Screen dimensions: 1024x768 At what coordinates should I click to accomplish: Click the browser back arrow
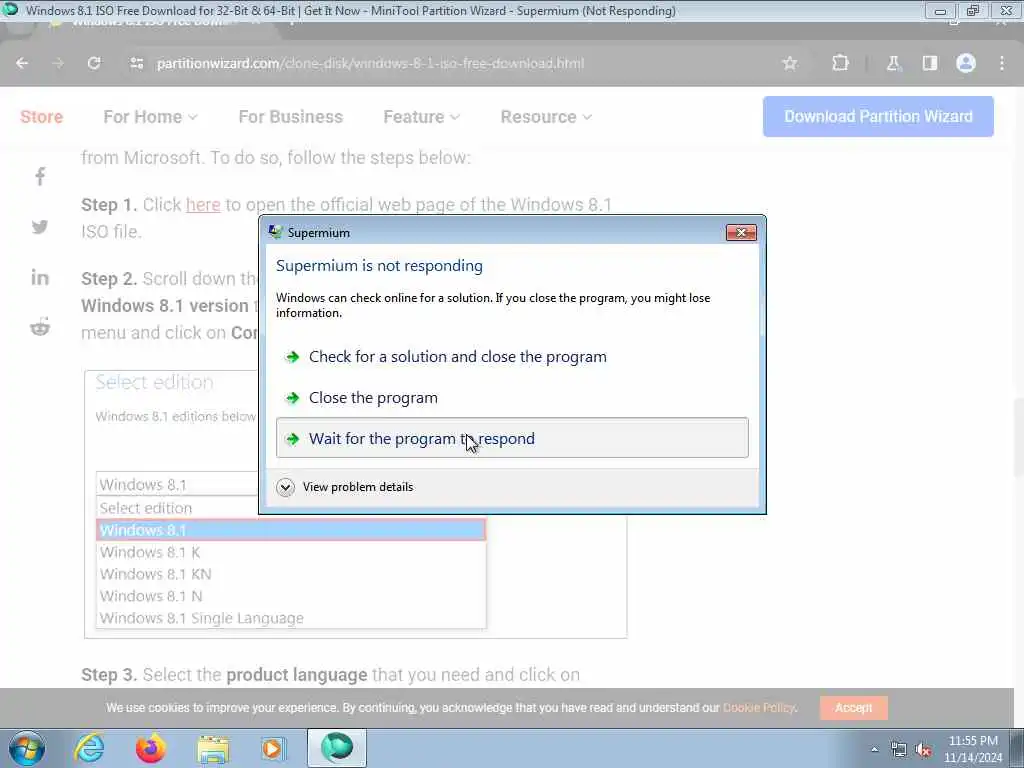coord(22,63)
